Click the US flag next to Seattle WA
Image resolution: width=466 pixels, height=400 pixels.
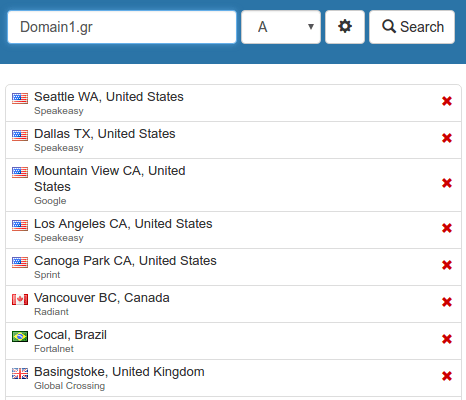[x=20, y=98]
